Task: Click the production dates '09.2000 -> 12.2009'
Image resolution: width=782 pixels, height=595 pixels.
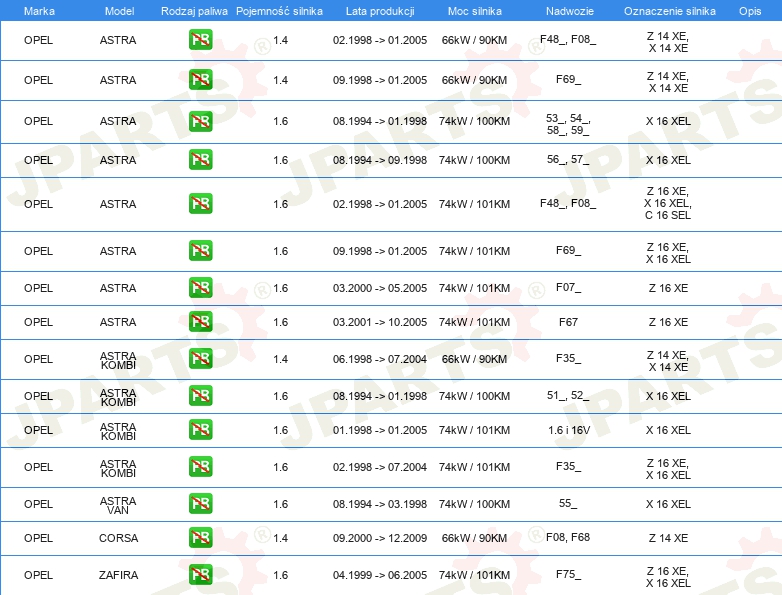Action: [380, 538]
